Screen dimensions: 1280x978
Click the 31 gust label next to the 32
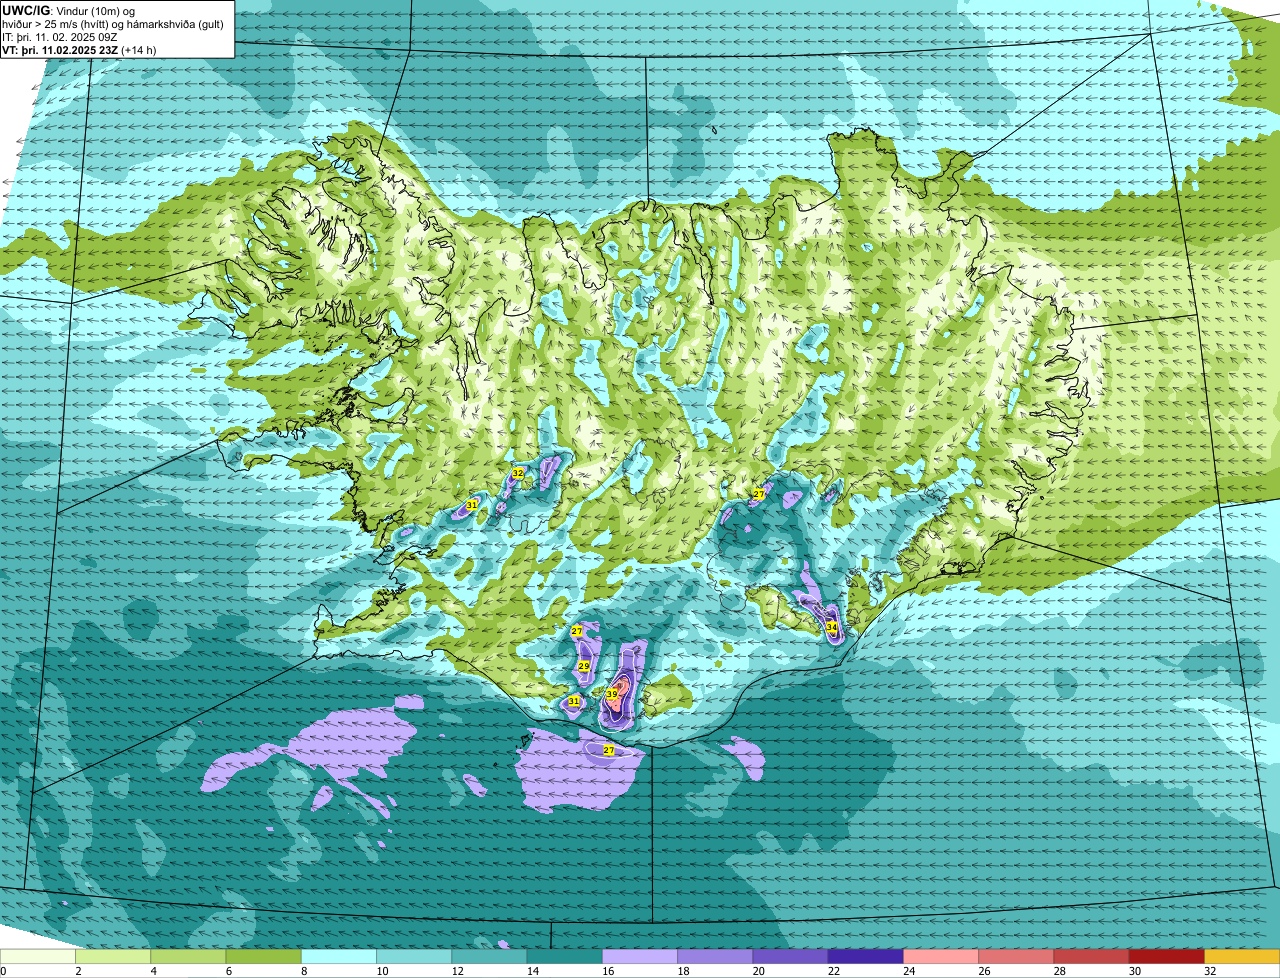point(472,506)
